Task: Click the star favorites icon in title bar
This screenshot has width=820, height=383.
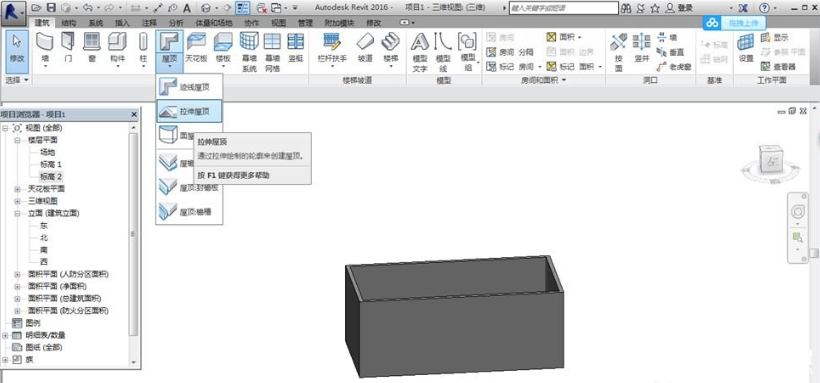Action: click(655, 8)
